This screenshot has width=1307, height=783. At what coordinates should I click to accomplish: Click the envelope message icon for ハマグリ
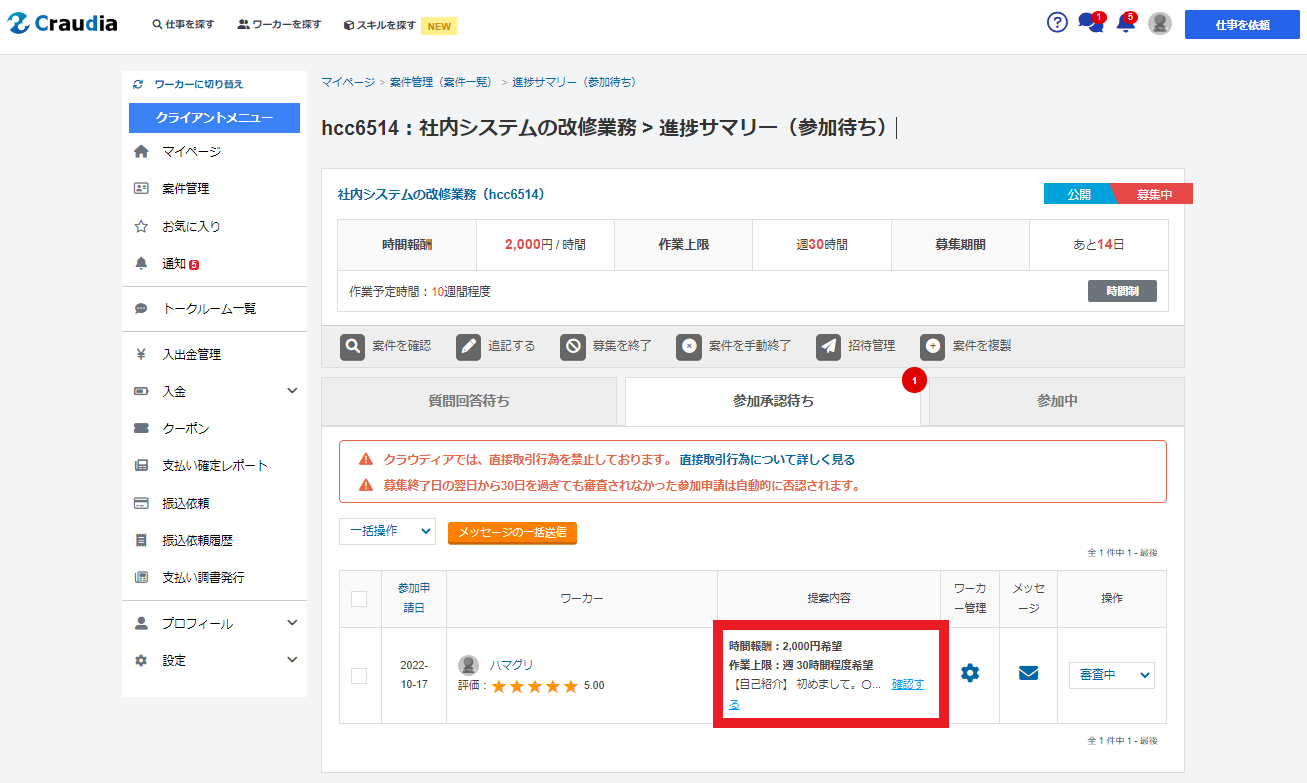(1028, 673)
